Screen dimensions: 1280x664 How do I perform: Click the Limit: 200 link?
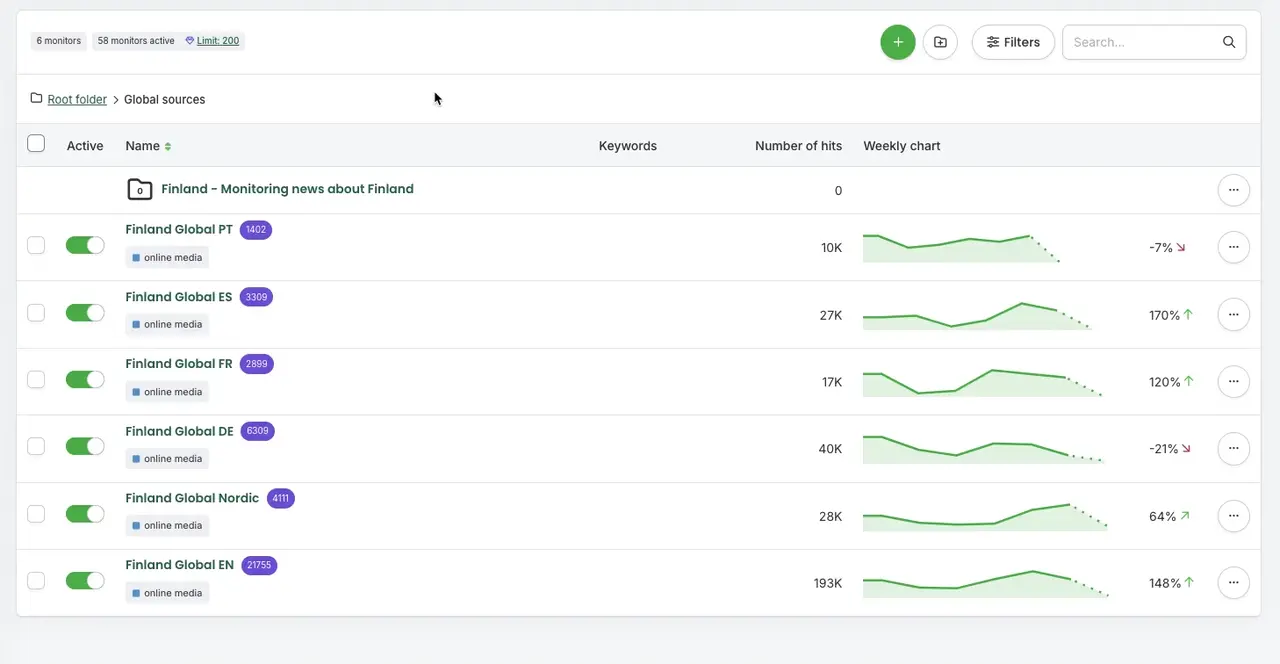click(x=217, y=41)
